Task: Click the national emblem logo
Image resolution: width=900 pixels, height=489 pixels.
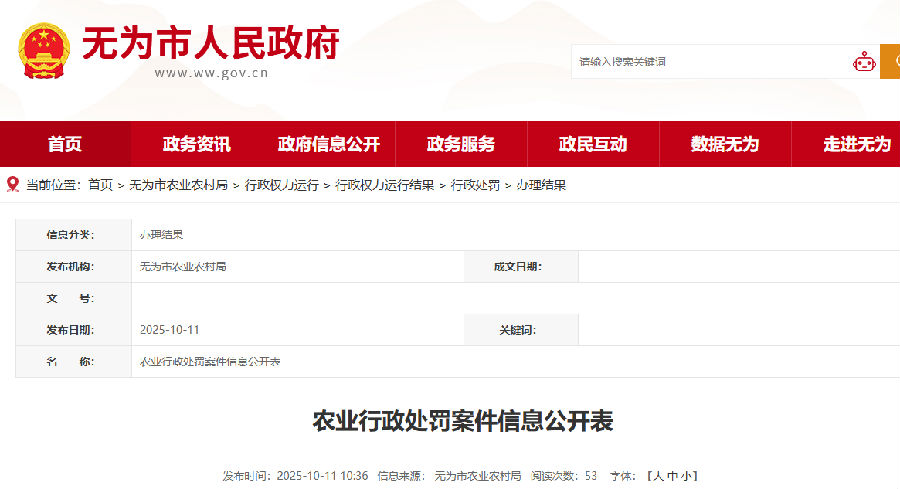Action: point(44,51)
